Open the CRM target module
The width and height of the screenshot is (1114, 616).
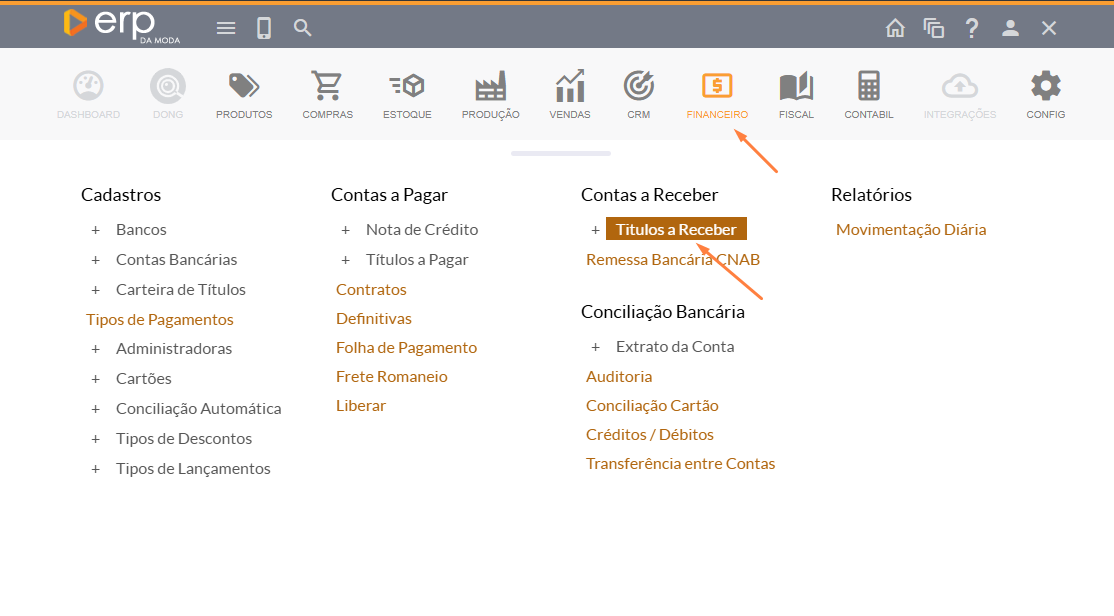(638, 94)
